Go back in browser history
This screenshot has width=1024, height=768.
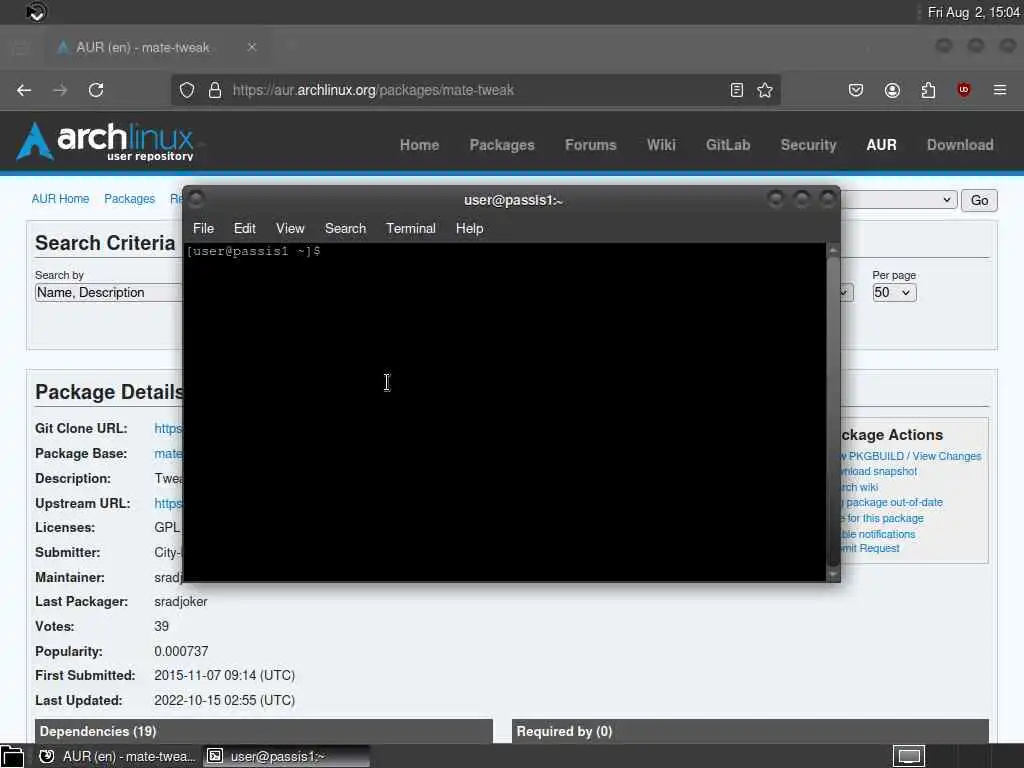tap(24, 90)
